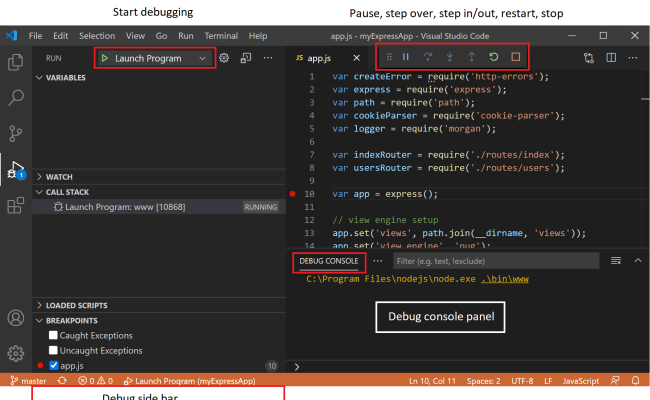This screenshot has height=400, width=650.
Task: Open the File menu
Action: click(x=35, y=36)
